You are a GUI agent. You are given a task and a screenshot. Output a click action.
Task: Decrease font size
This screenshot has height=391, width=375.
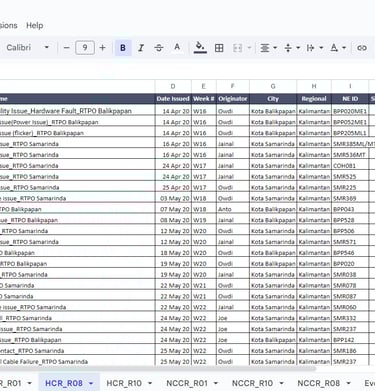coord(66,48)
